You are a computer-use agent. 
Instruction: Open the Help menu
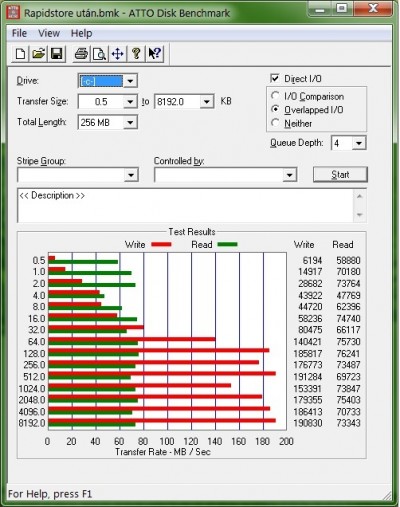pos(82,33)
